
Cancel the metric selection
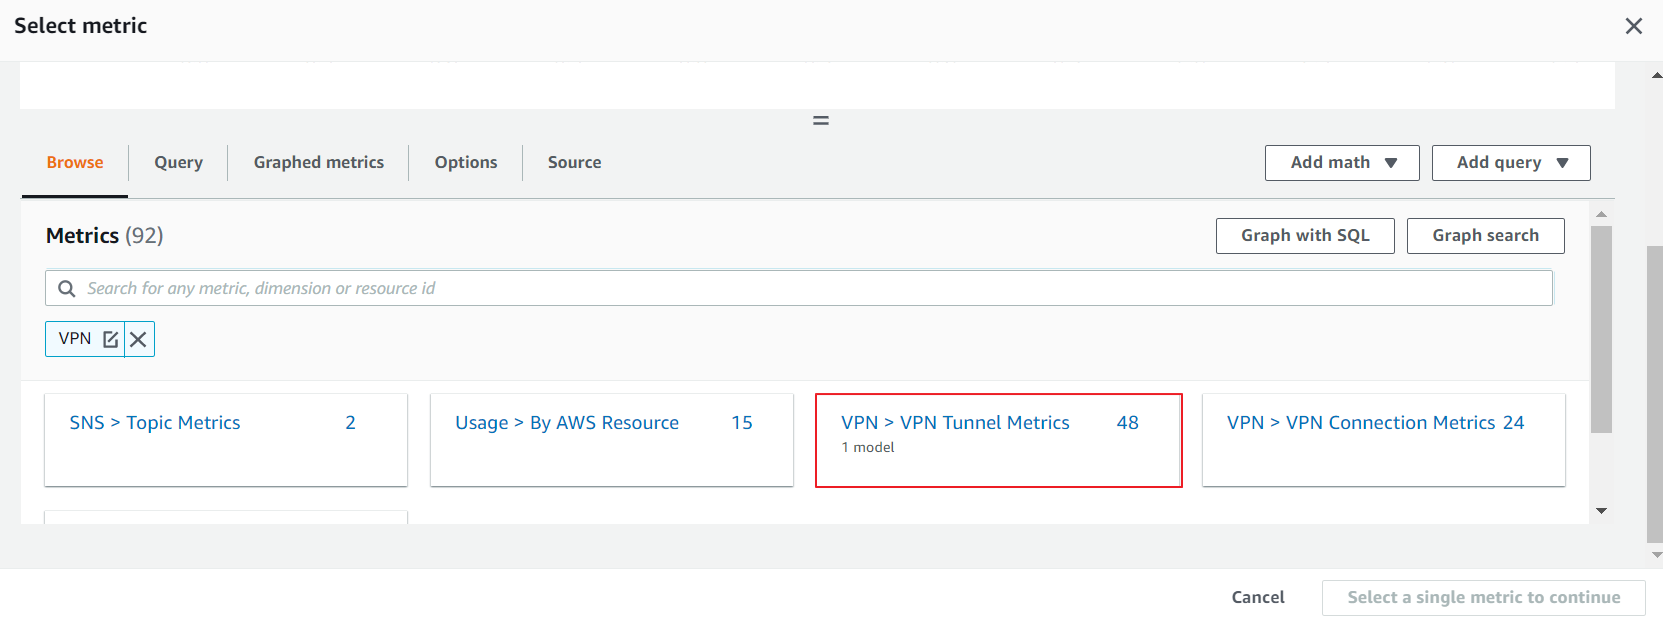(1257, 597)
